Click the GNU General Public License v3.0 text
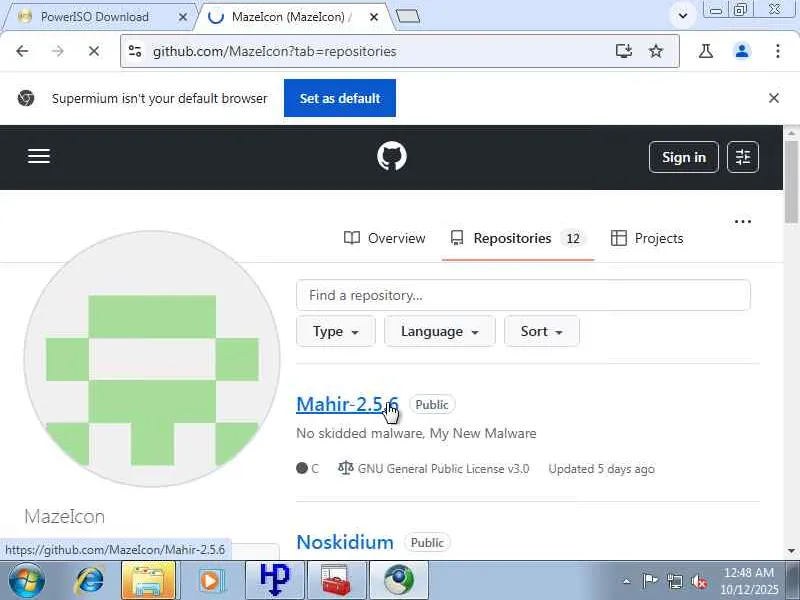This screenshot has height=600, width=800. click(443, 469)
